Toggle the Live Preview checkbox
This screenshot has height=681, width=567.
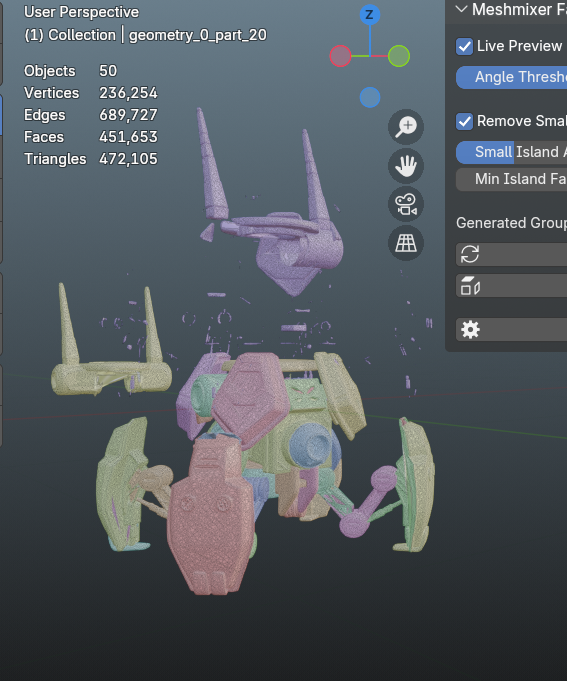click(465, 46)
